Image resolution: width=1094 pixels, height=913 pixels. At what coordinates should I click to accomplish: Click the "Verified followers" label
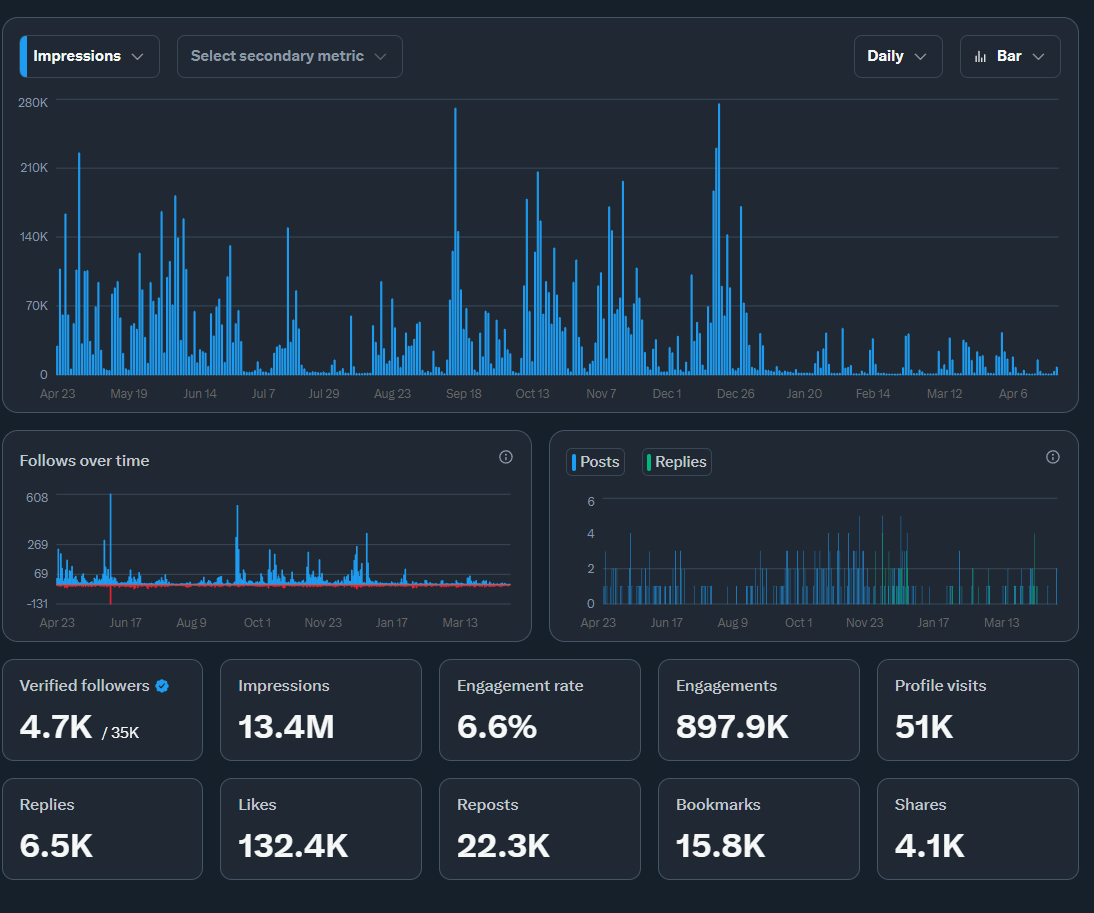tap(84, 686)
